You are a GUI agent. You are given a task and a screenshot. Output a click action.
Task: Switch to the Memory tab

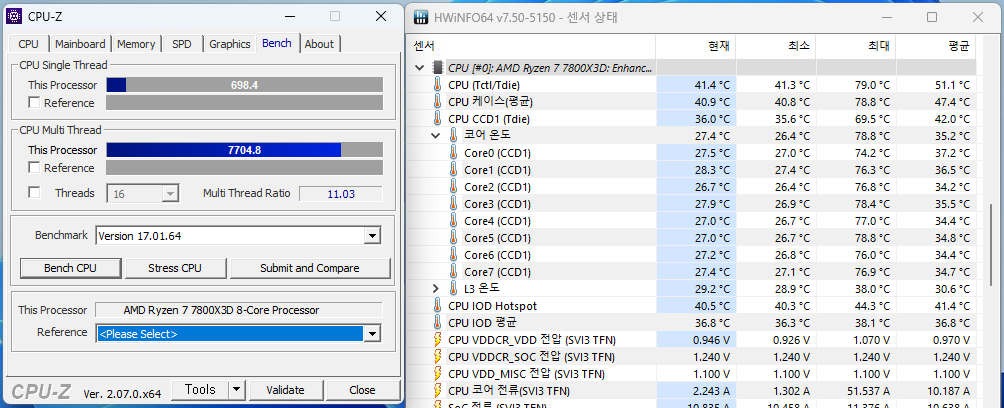(x=136, y=44)
